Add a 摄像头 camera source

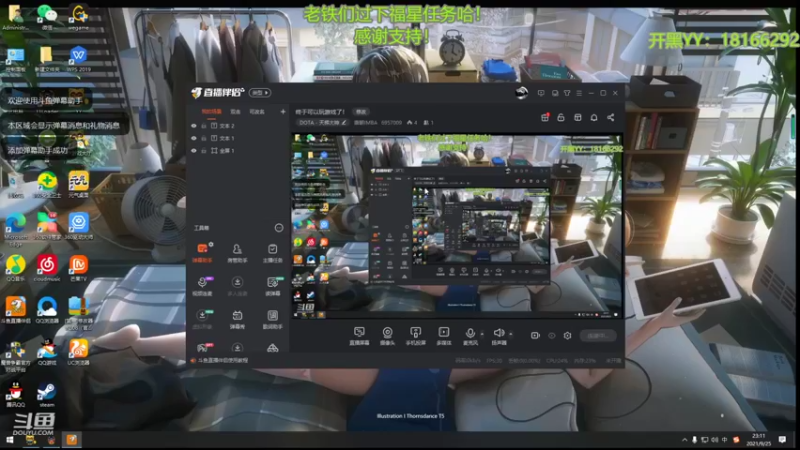[x=387, y=336]
